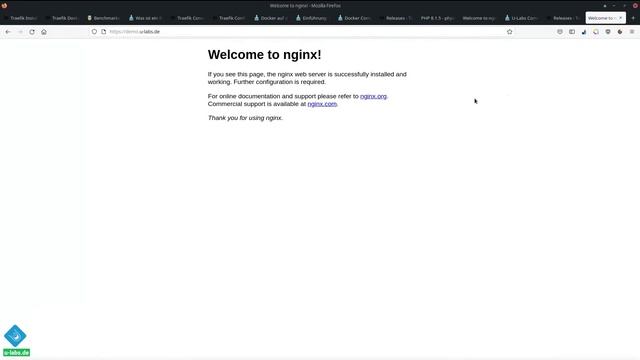Bookmark this page with the star icon
Viewport: 640px width, 360px height.
(x=509, y=31)
